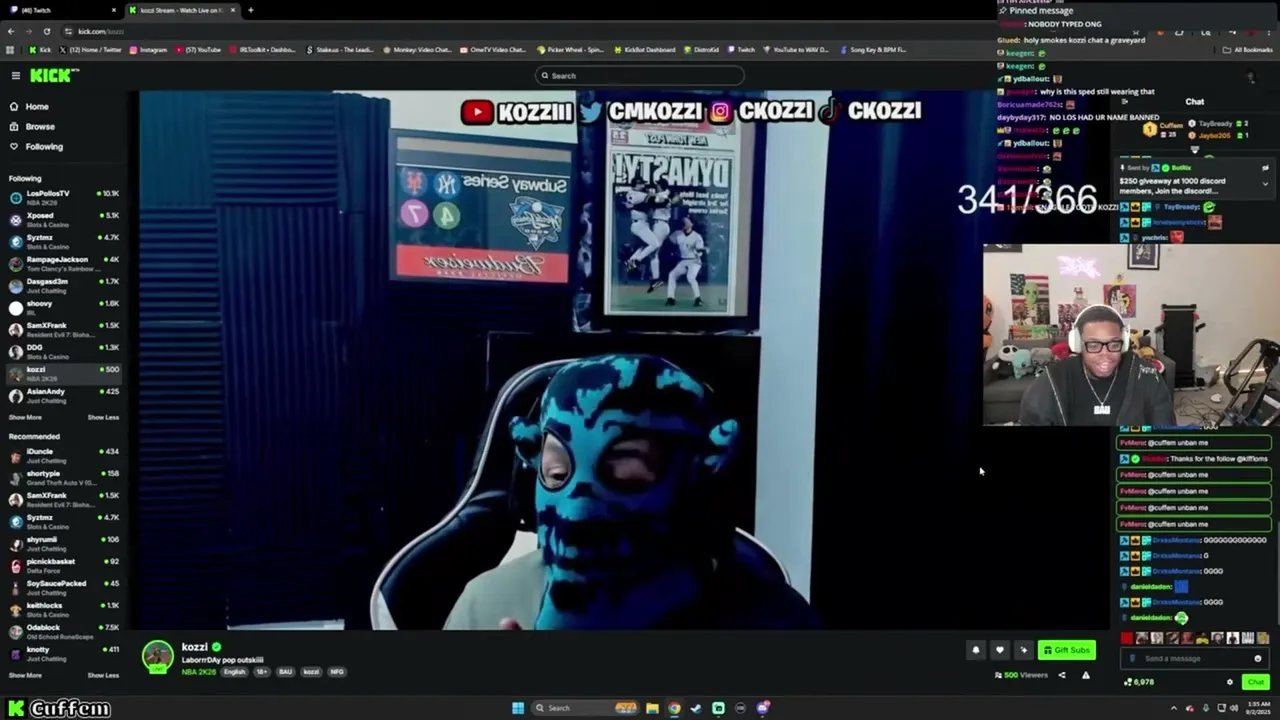Open the Home / Twitter bookmark
Screen dimensions: 1280x720
92,50
